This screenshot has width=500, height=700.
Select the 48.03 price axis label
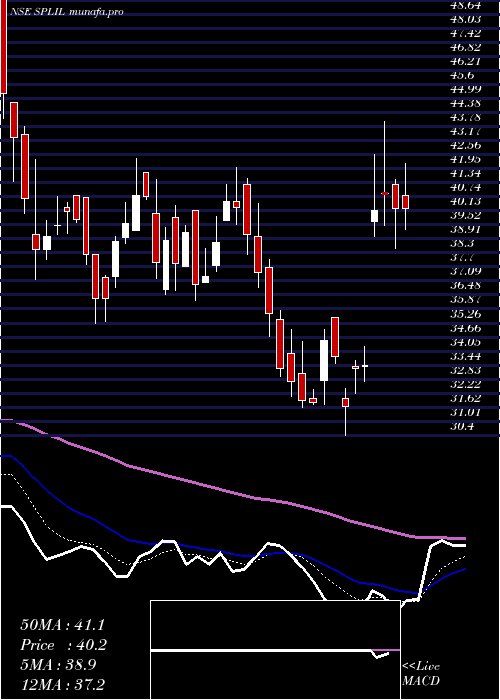pyautogui.click(x=467, y=20)
